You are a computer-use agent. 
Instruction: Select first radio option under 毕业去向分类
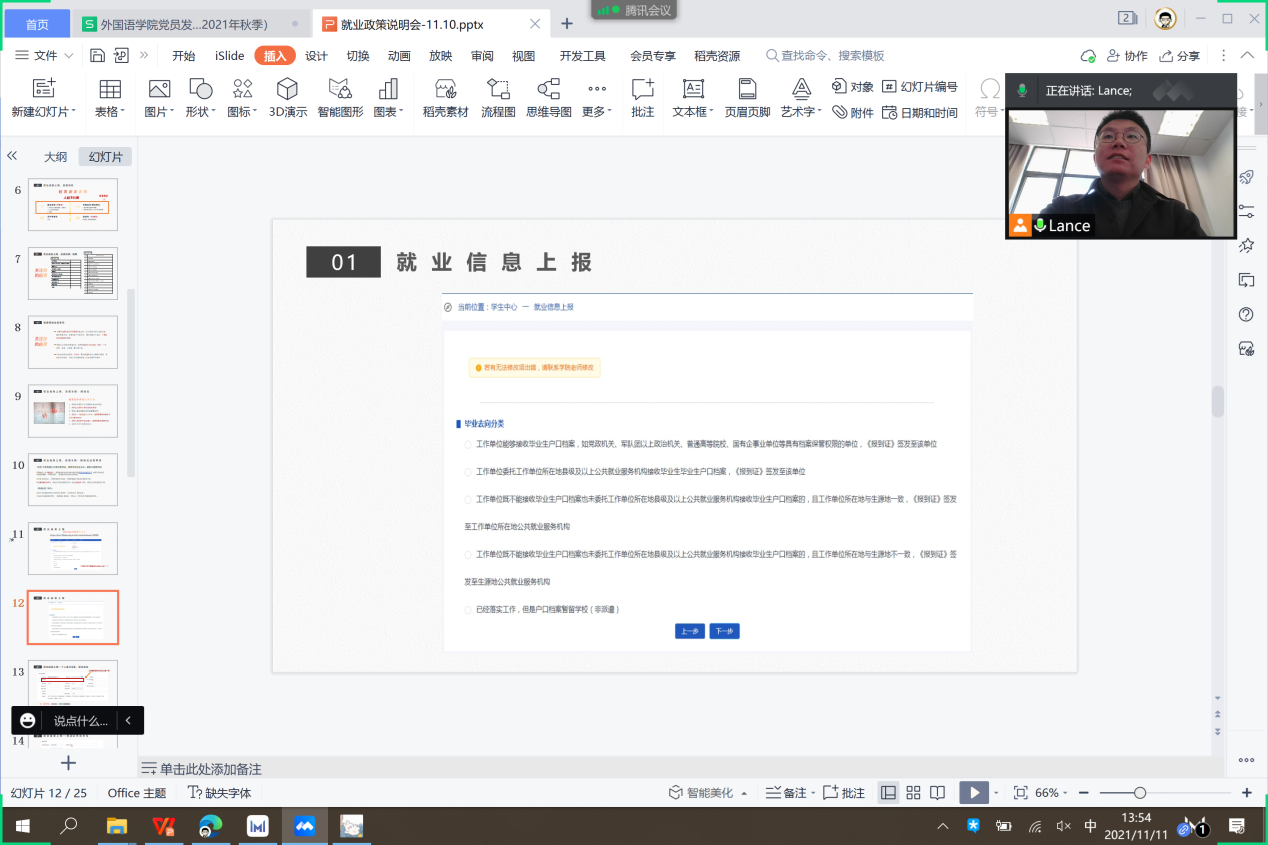468,444
